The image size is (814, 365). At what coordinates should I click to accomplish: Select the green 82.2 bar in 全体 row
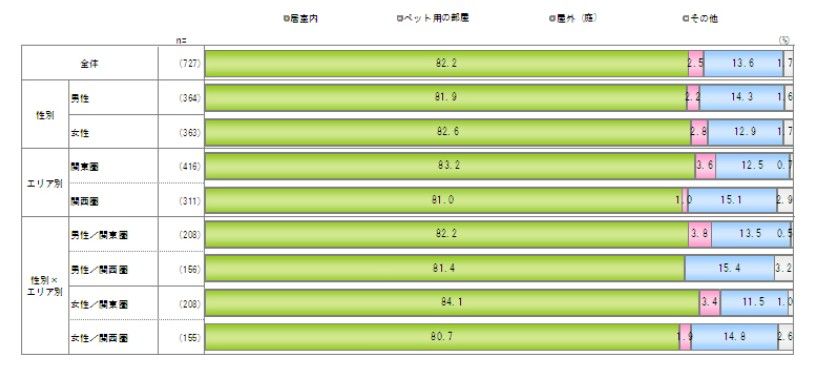pyautogui.click(x=447, y=63)
